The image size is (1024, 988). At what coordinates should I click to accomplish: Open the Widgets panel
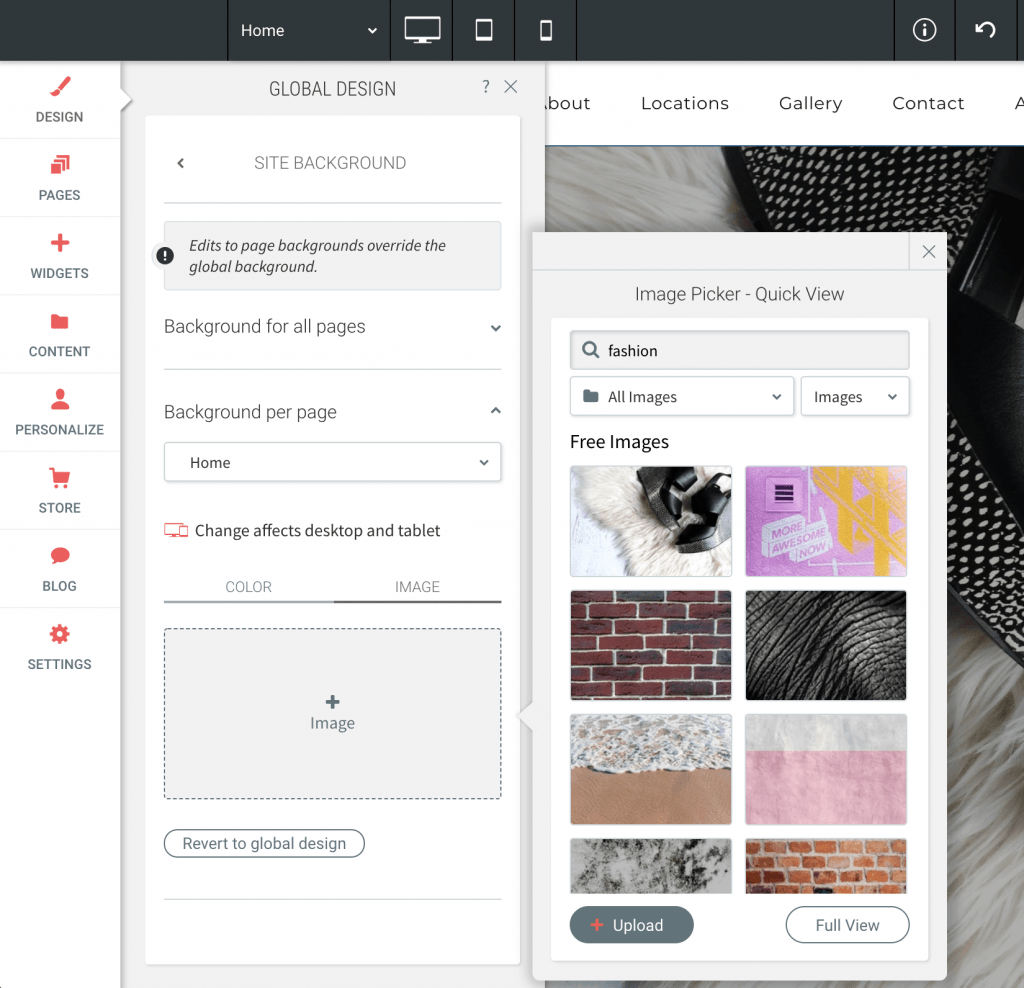pos(59,256)
